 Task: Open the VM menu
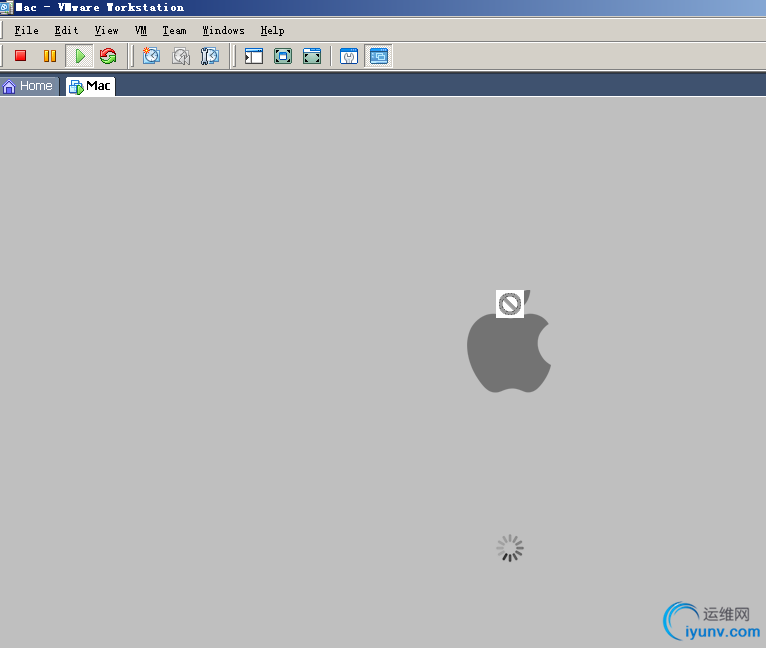pyautogui.click(x=141, y=30)
